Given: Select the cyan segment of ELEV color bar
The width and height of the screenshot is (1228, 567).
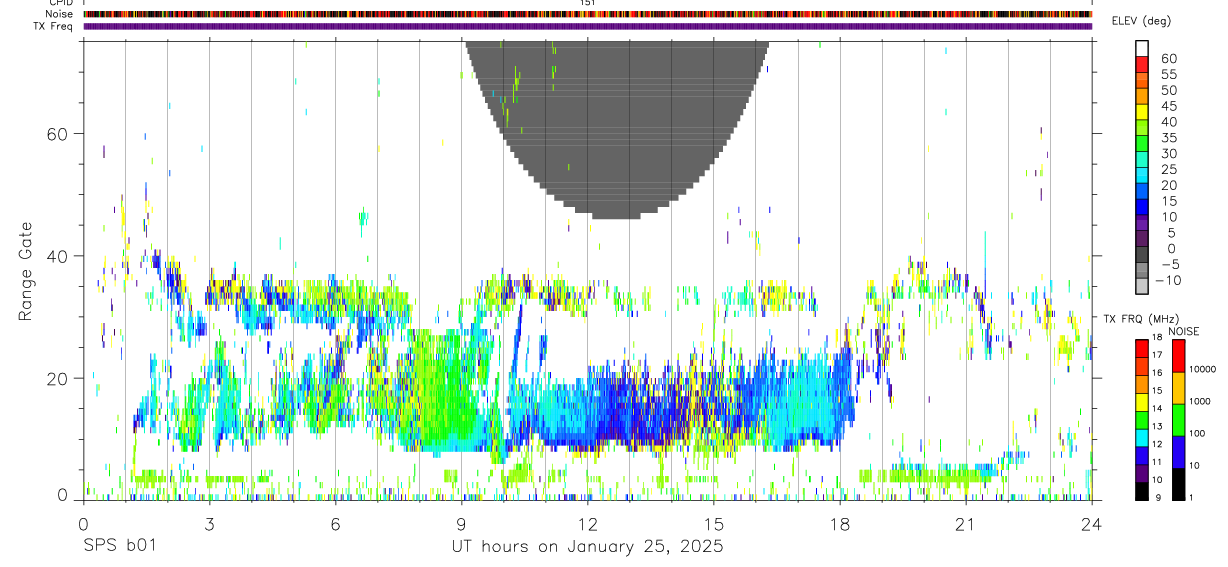Looking at the screenshot, I should pos(1143,176).
